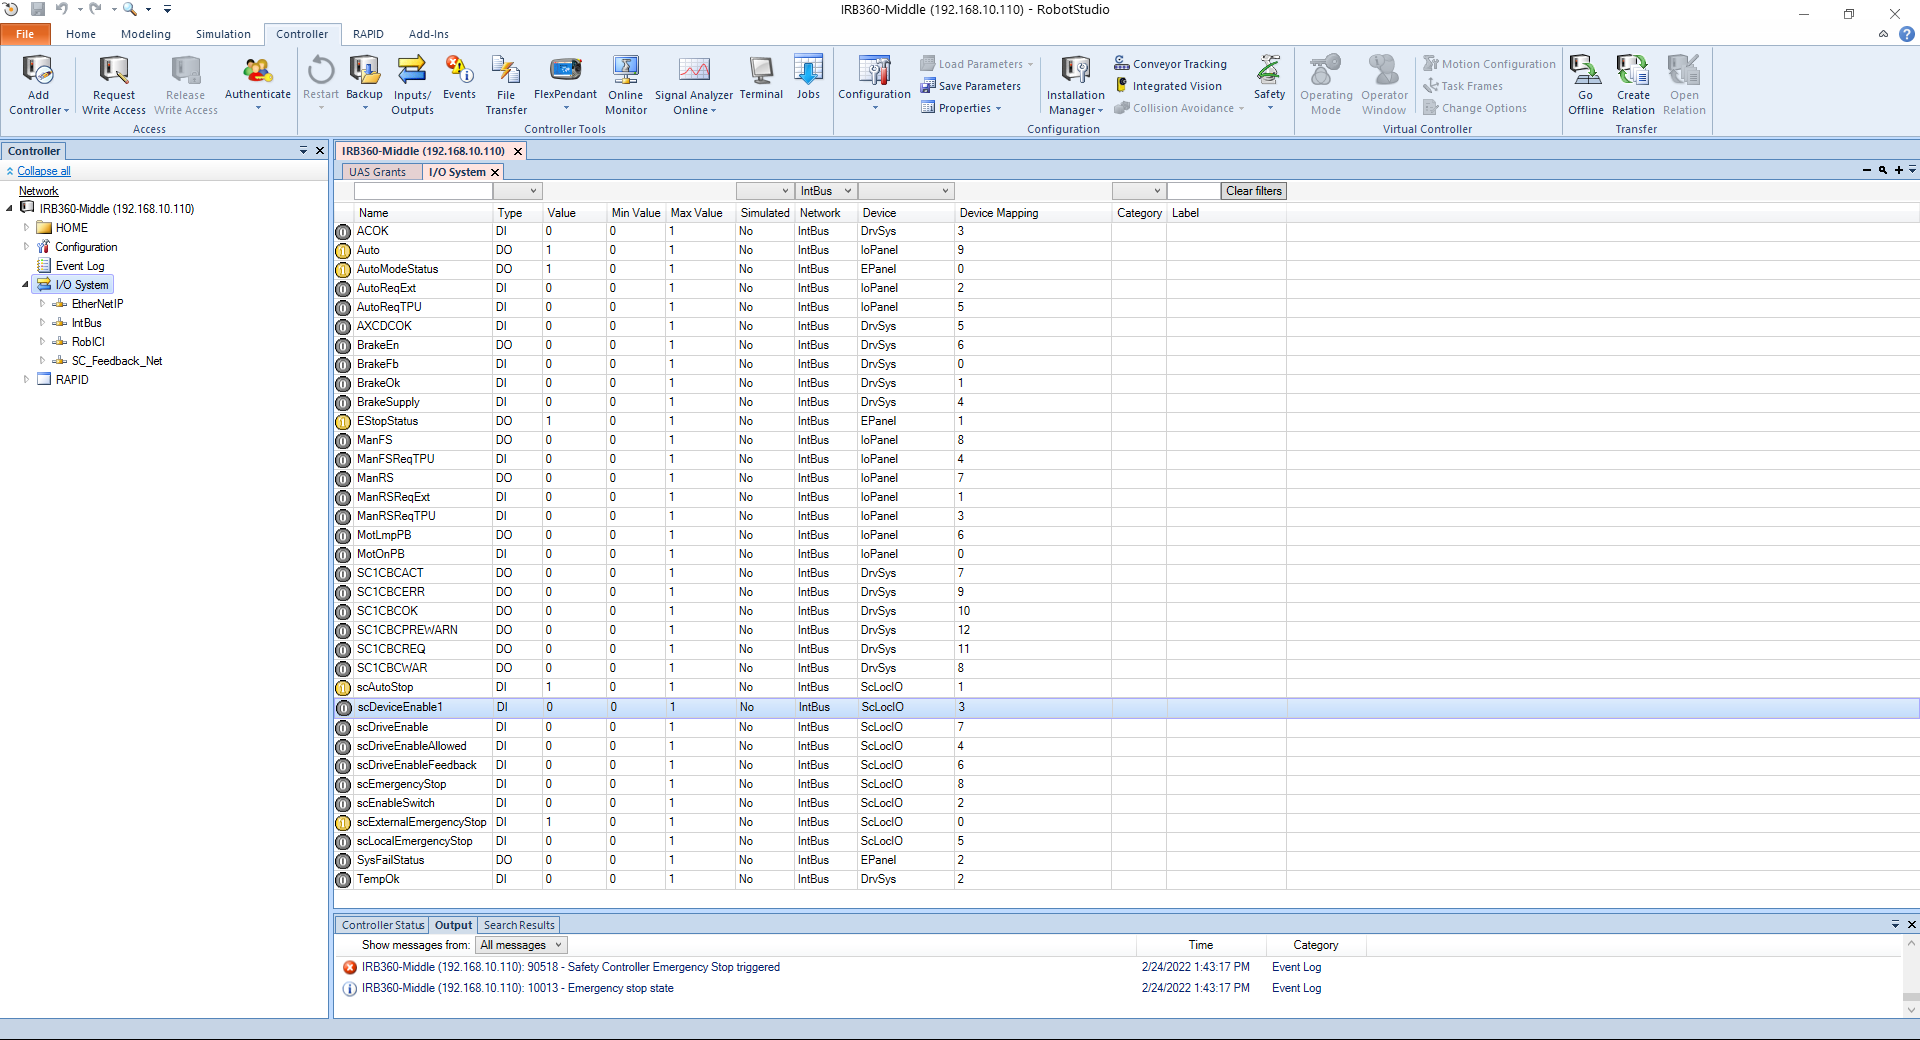The height and width of the screenshot is (1040, 1920).
Task: Click the Label filter input field
Action: [1194, 191]
